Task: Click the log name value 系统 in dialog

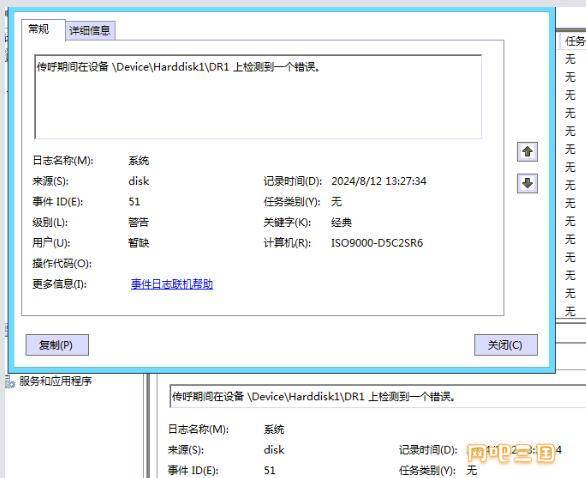Action: (139, 161)
